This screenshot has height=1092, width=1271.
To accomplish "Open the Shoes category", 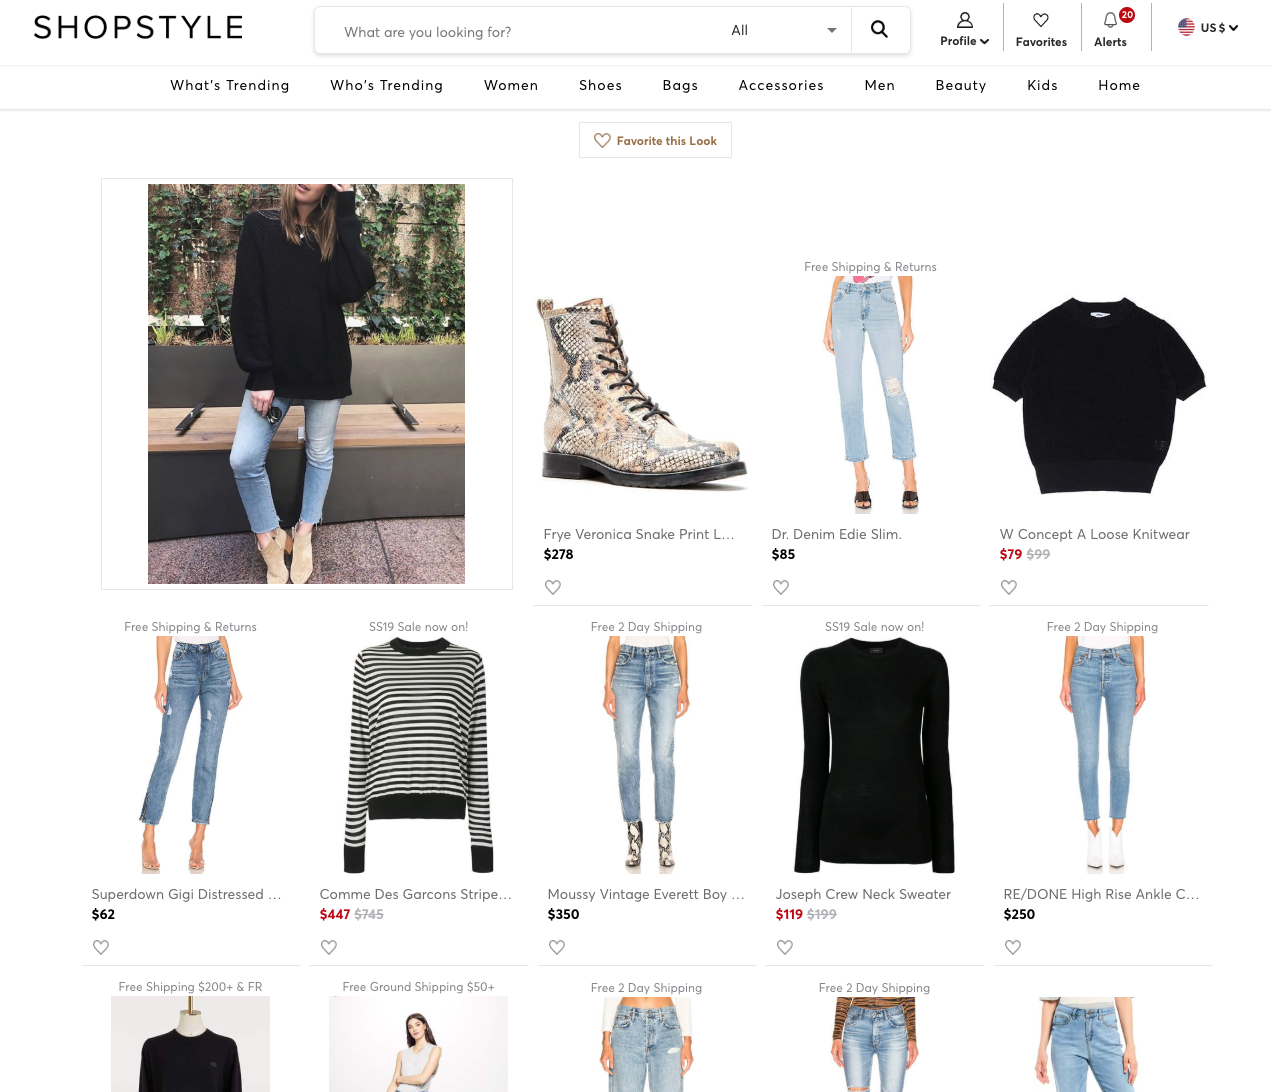I will [600, 86].
